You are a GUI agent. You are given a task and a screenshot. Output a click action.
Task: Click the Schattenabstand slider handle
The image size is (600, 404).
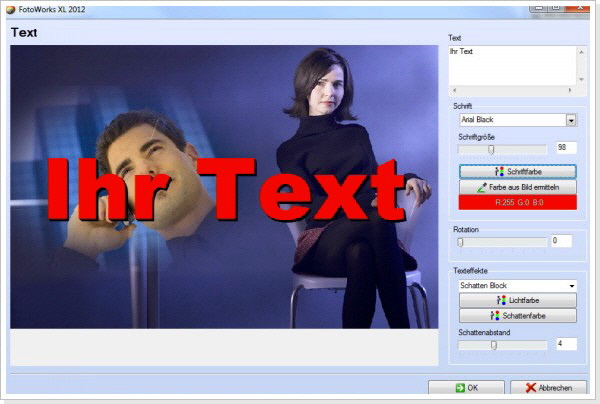(x=493, y=344)
